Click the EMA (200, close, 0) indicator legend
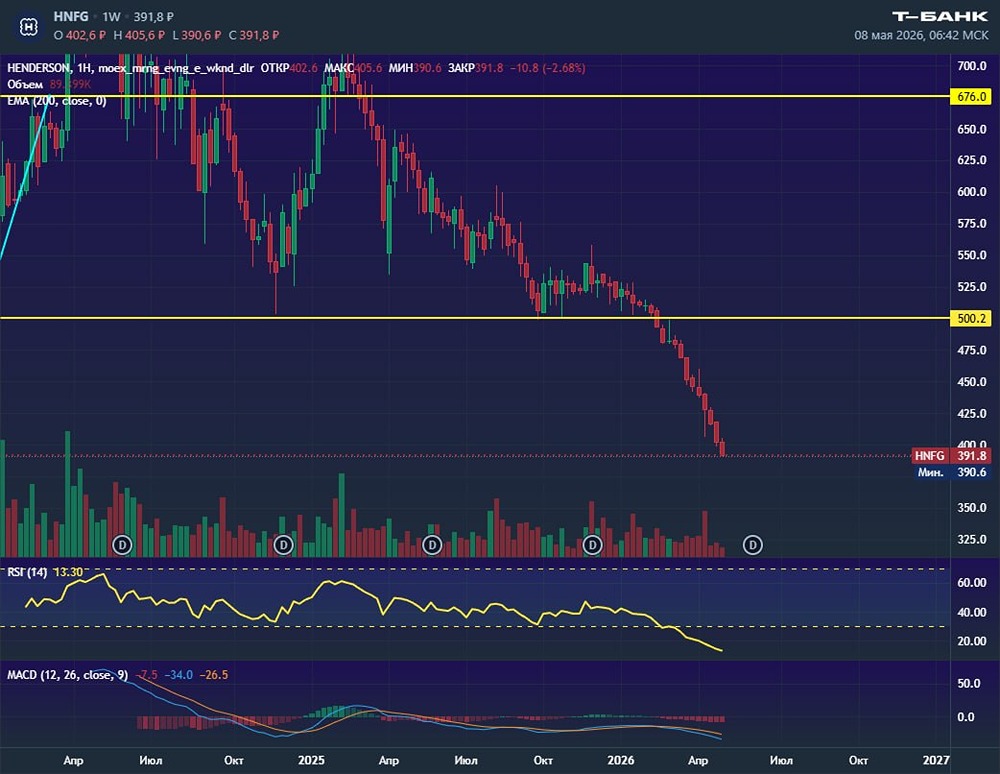1000x774 pixels. [x=57, y=101]
